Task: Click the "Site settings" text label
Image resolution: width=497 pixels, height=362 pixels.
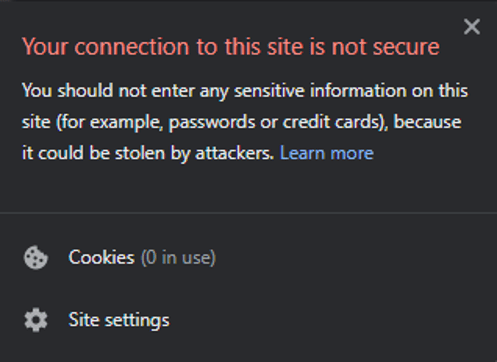Action: (119, 320)
